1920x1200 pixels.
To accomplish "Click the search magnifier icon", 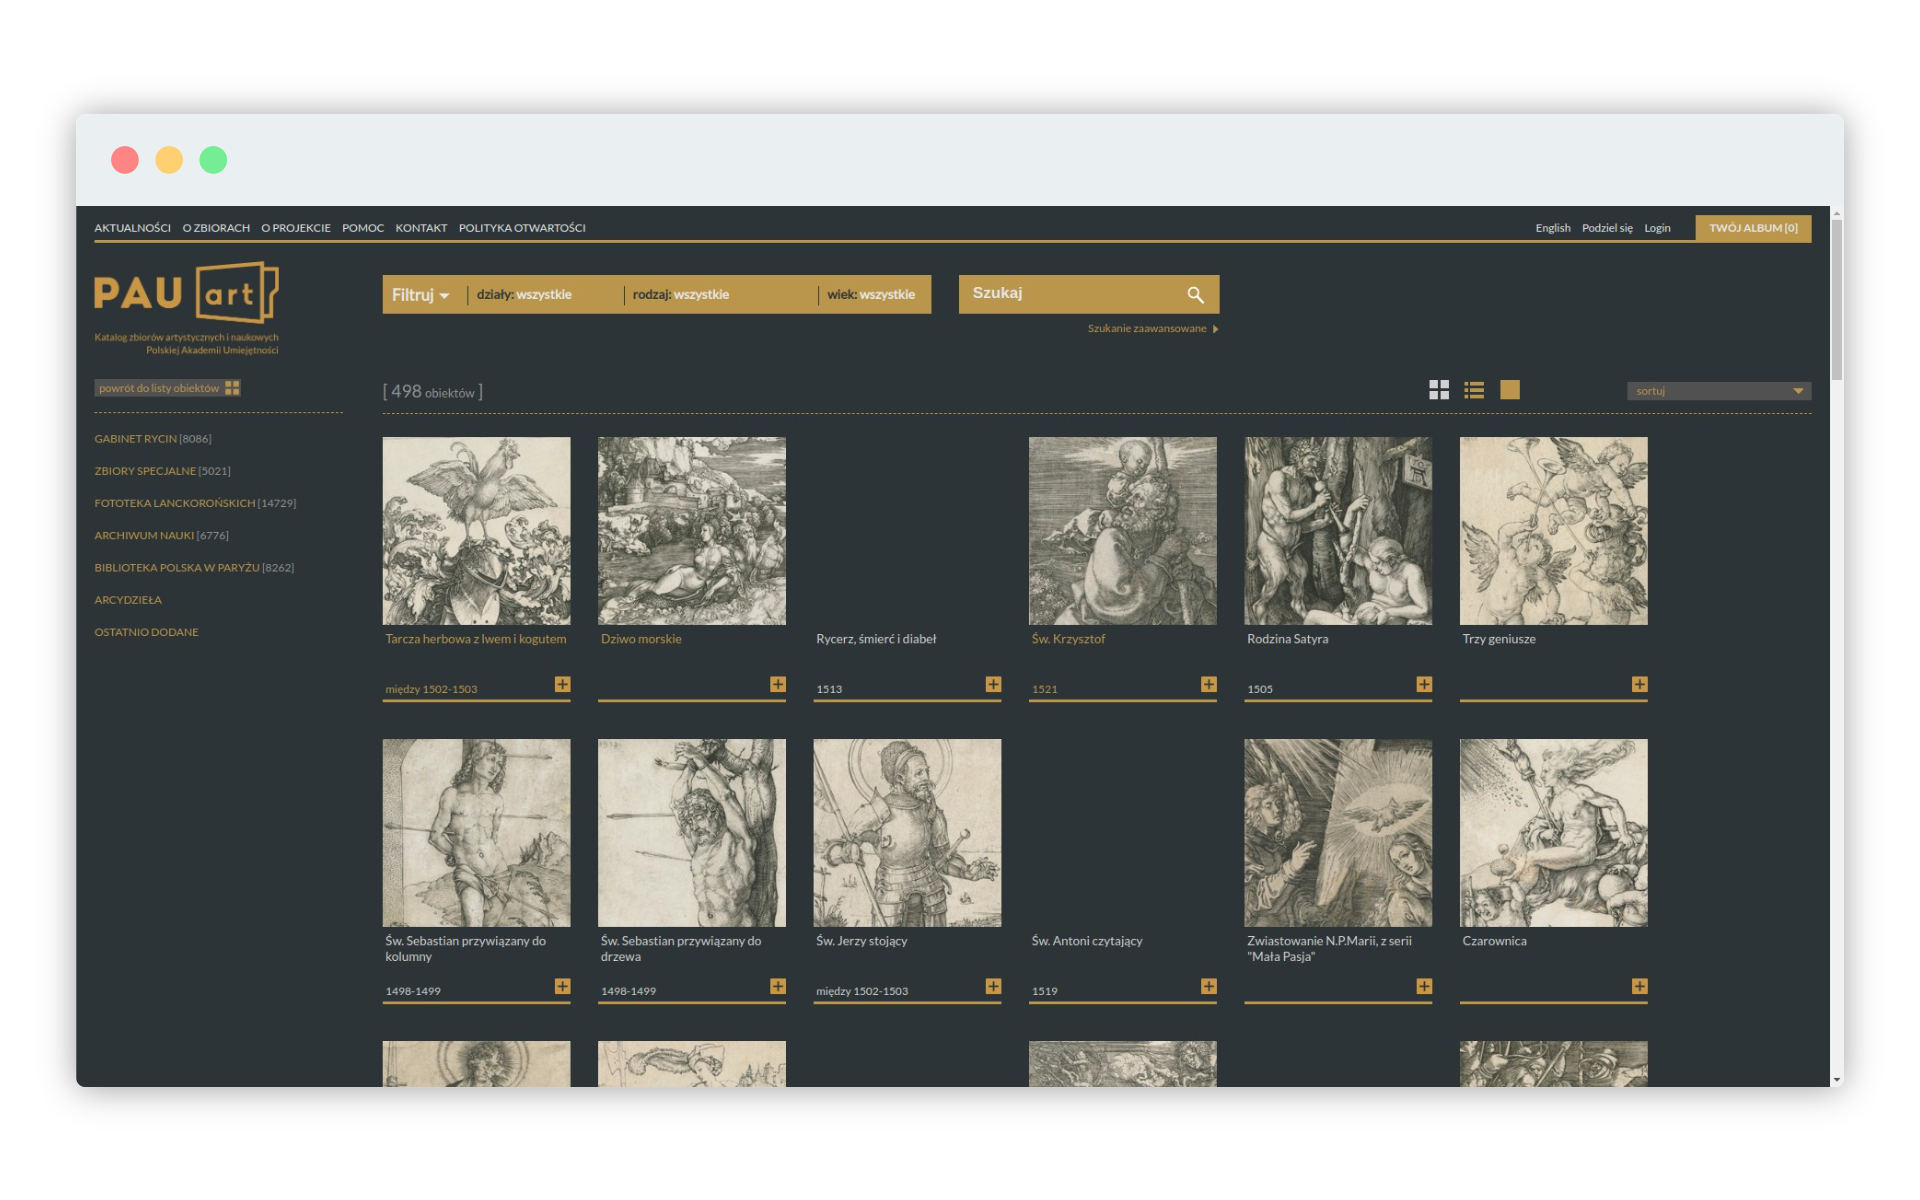I will coord(1195,294).
